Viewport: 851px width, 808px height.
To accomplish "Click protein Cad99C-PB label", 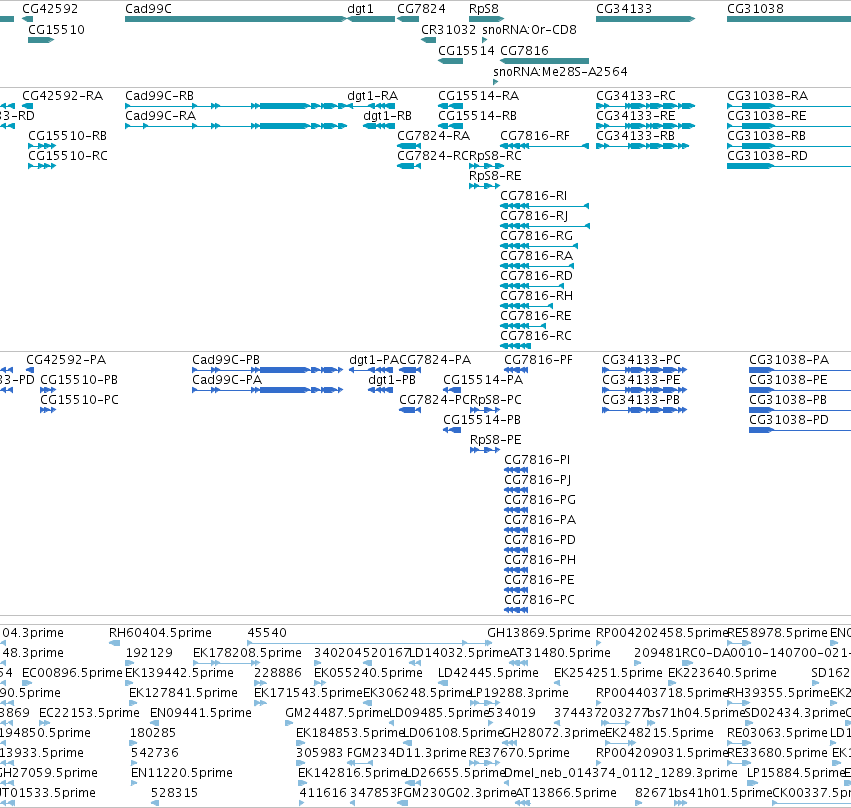I will (x=226, y=360).
